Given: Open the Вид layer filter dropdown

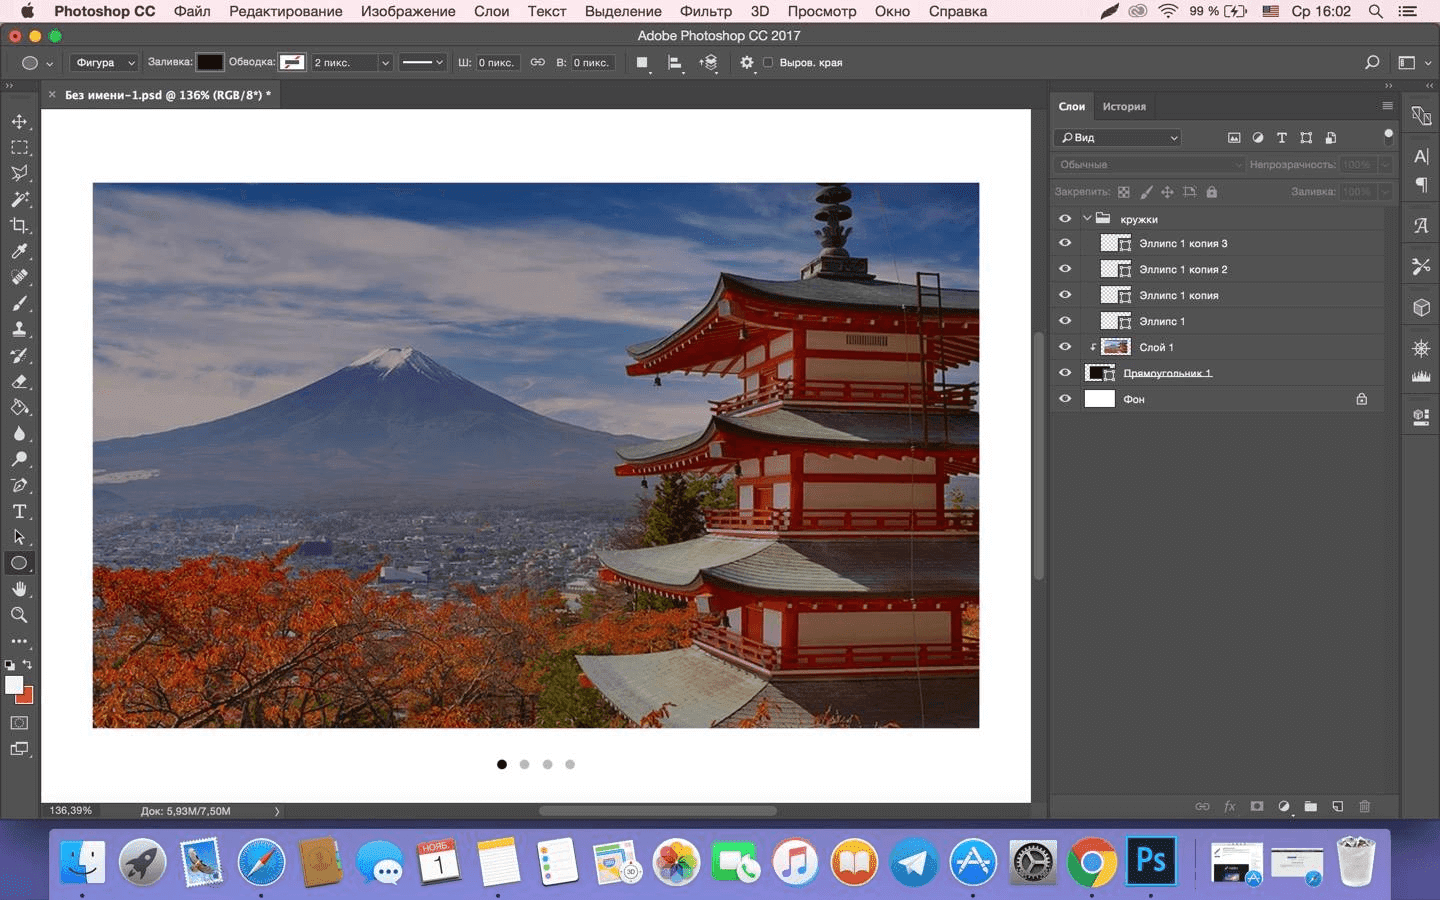Looking at the screenshot, I should pyautogui.click(x=1118, y=138).
